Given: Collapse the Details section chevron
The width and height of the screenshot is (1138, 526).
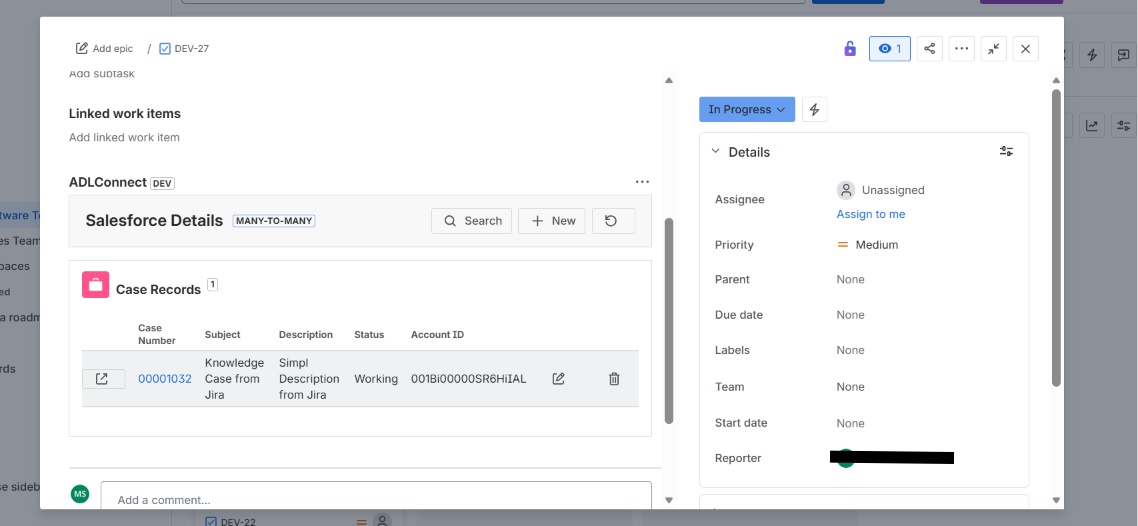Looking at the screenshot, I should (715, 152).
